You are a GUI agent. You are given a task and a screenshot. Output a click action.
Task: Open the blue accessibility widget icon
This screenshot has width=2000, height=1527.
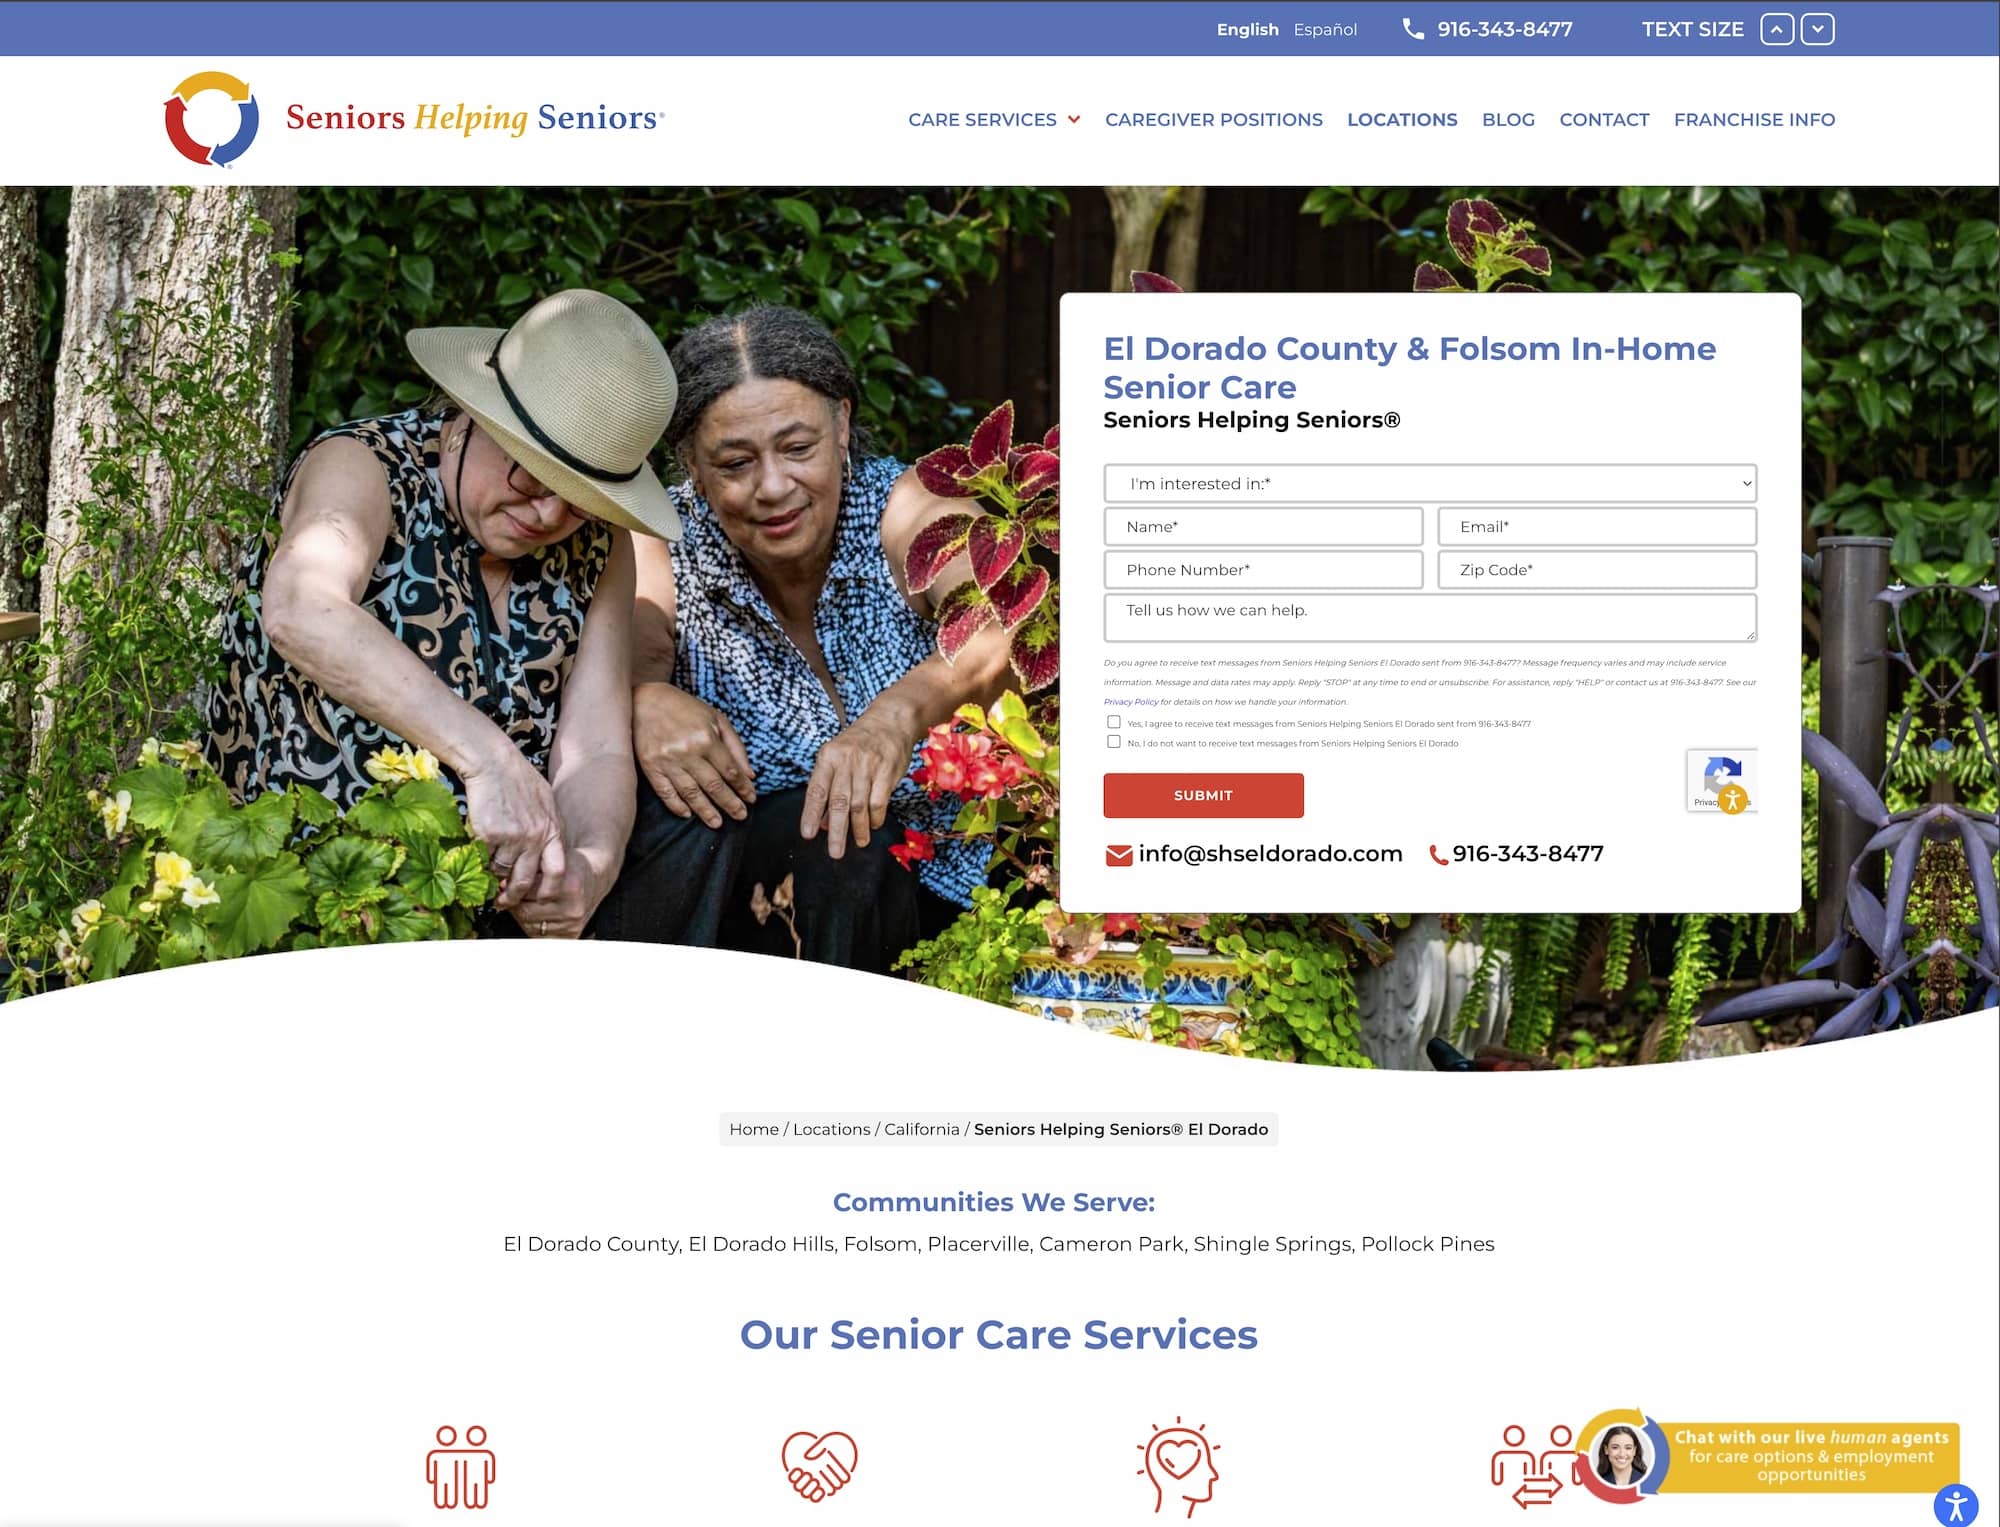pyautogui.click(x=1955, y=1506)
